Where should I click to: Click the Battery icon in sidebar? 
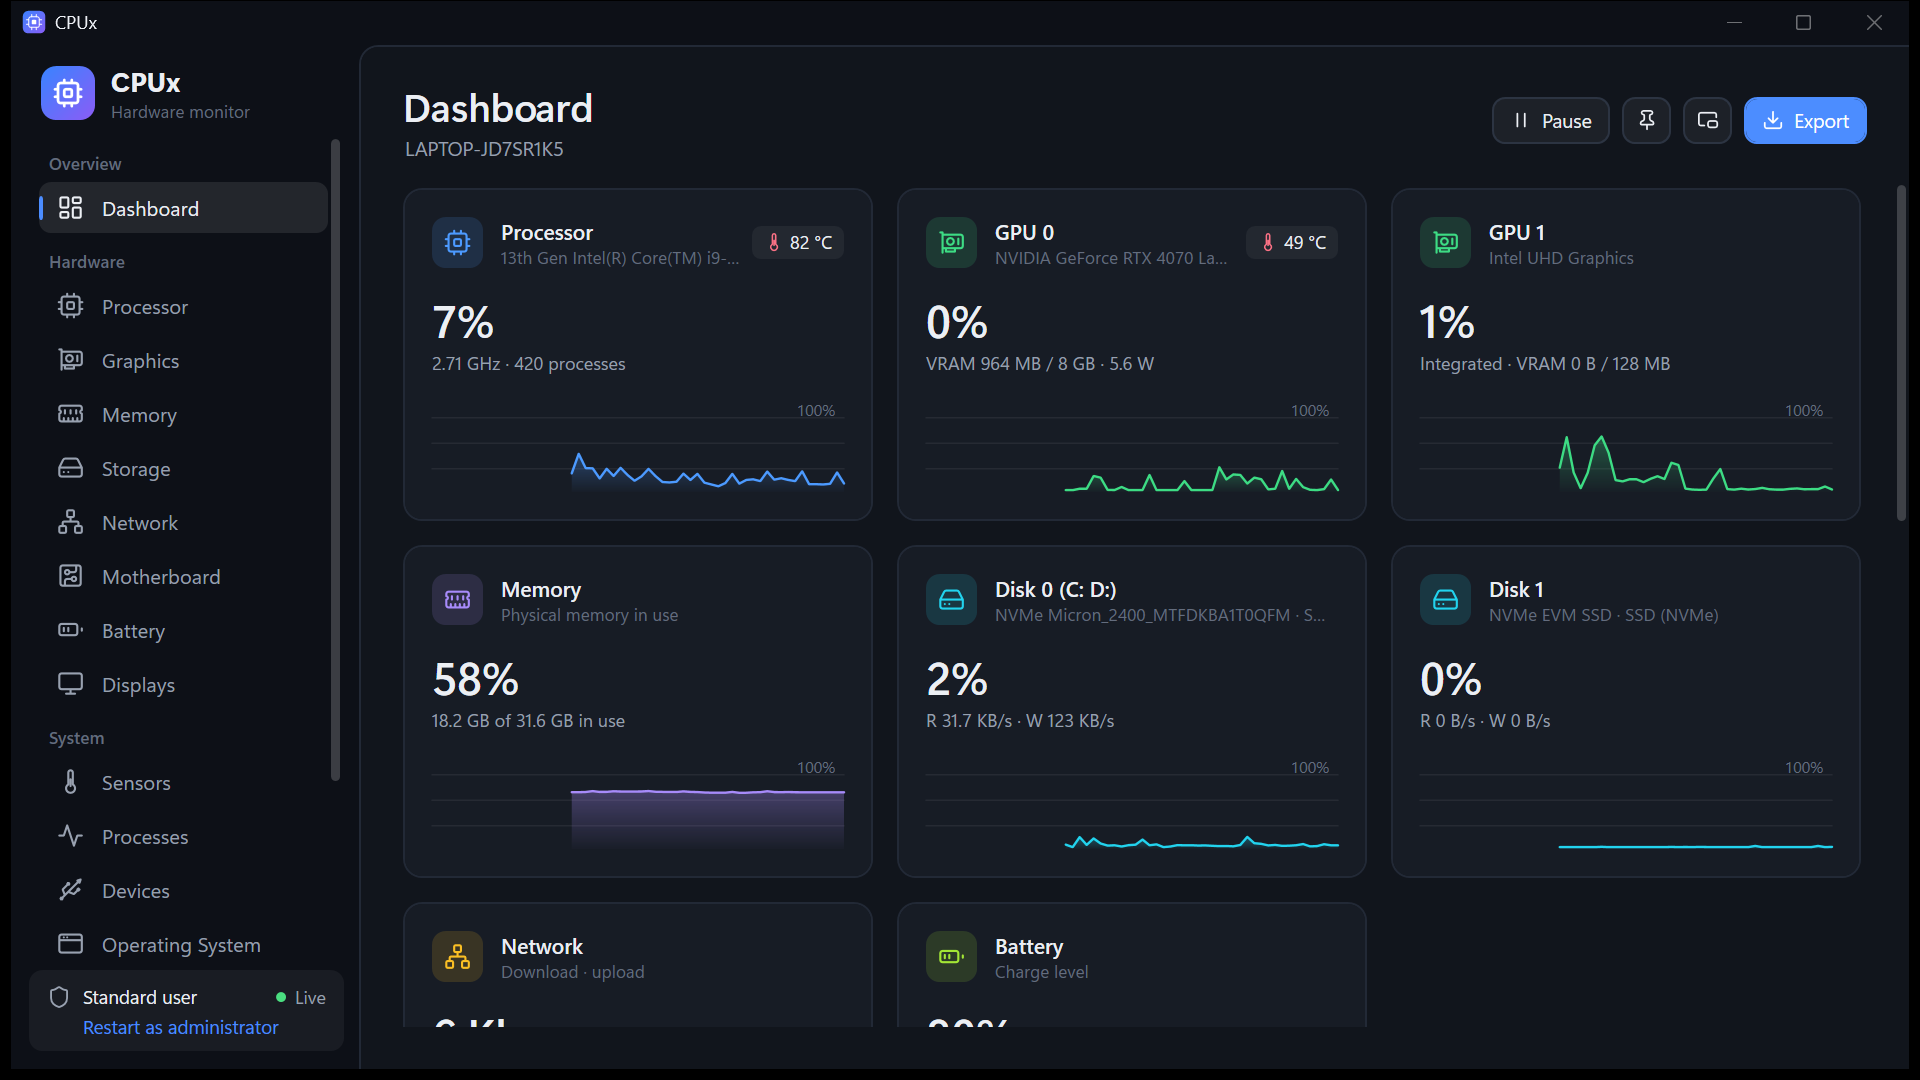(x=70, y=630)
